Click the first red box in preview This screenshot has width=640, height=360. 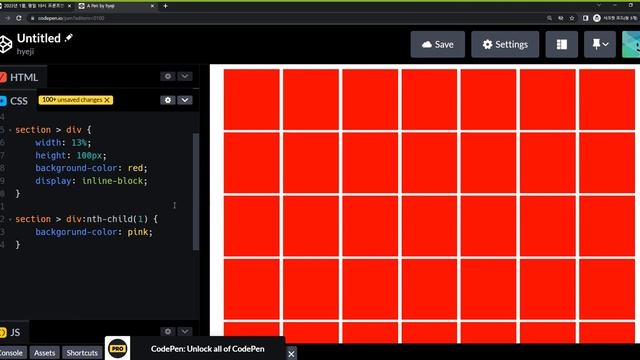tap(252, 100)
